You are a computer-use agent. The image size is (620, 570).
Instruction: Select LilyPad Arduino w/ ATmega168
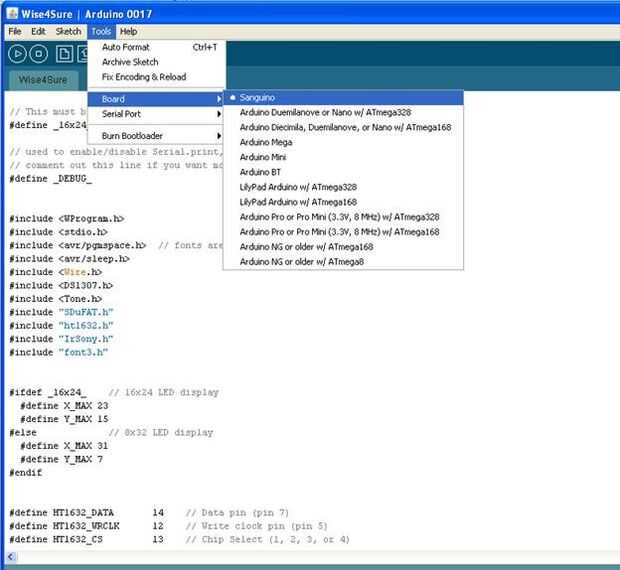click(343, 202)
